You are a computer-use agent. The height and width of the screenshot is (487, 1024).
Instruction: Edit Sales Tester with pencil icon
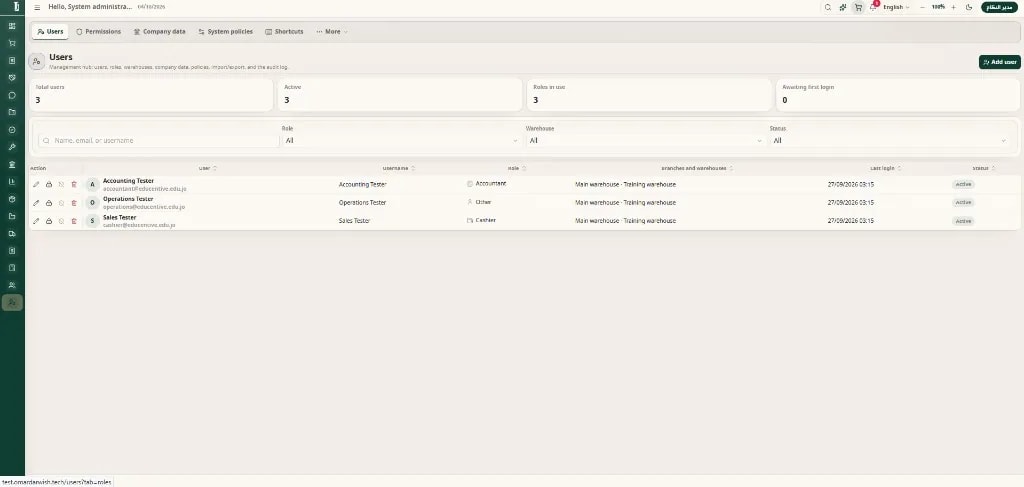(x=37, y=221)
